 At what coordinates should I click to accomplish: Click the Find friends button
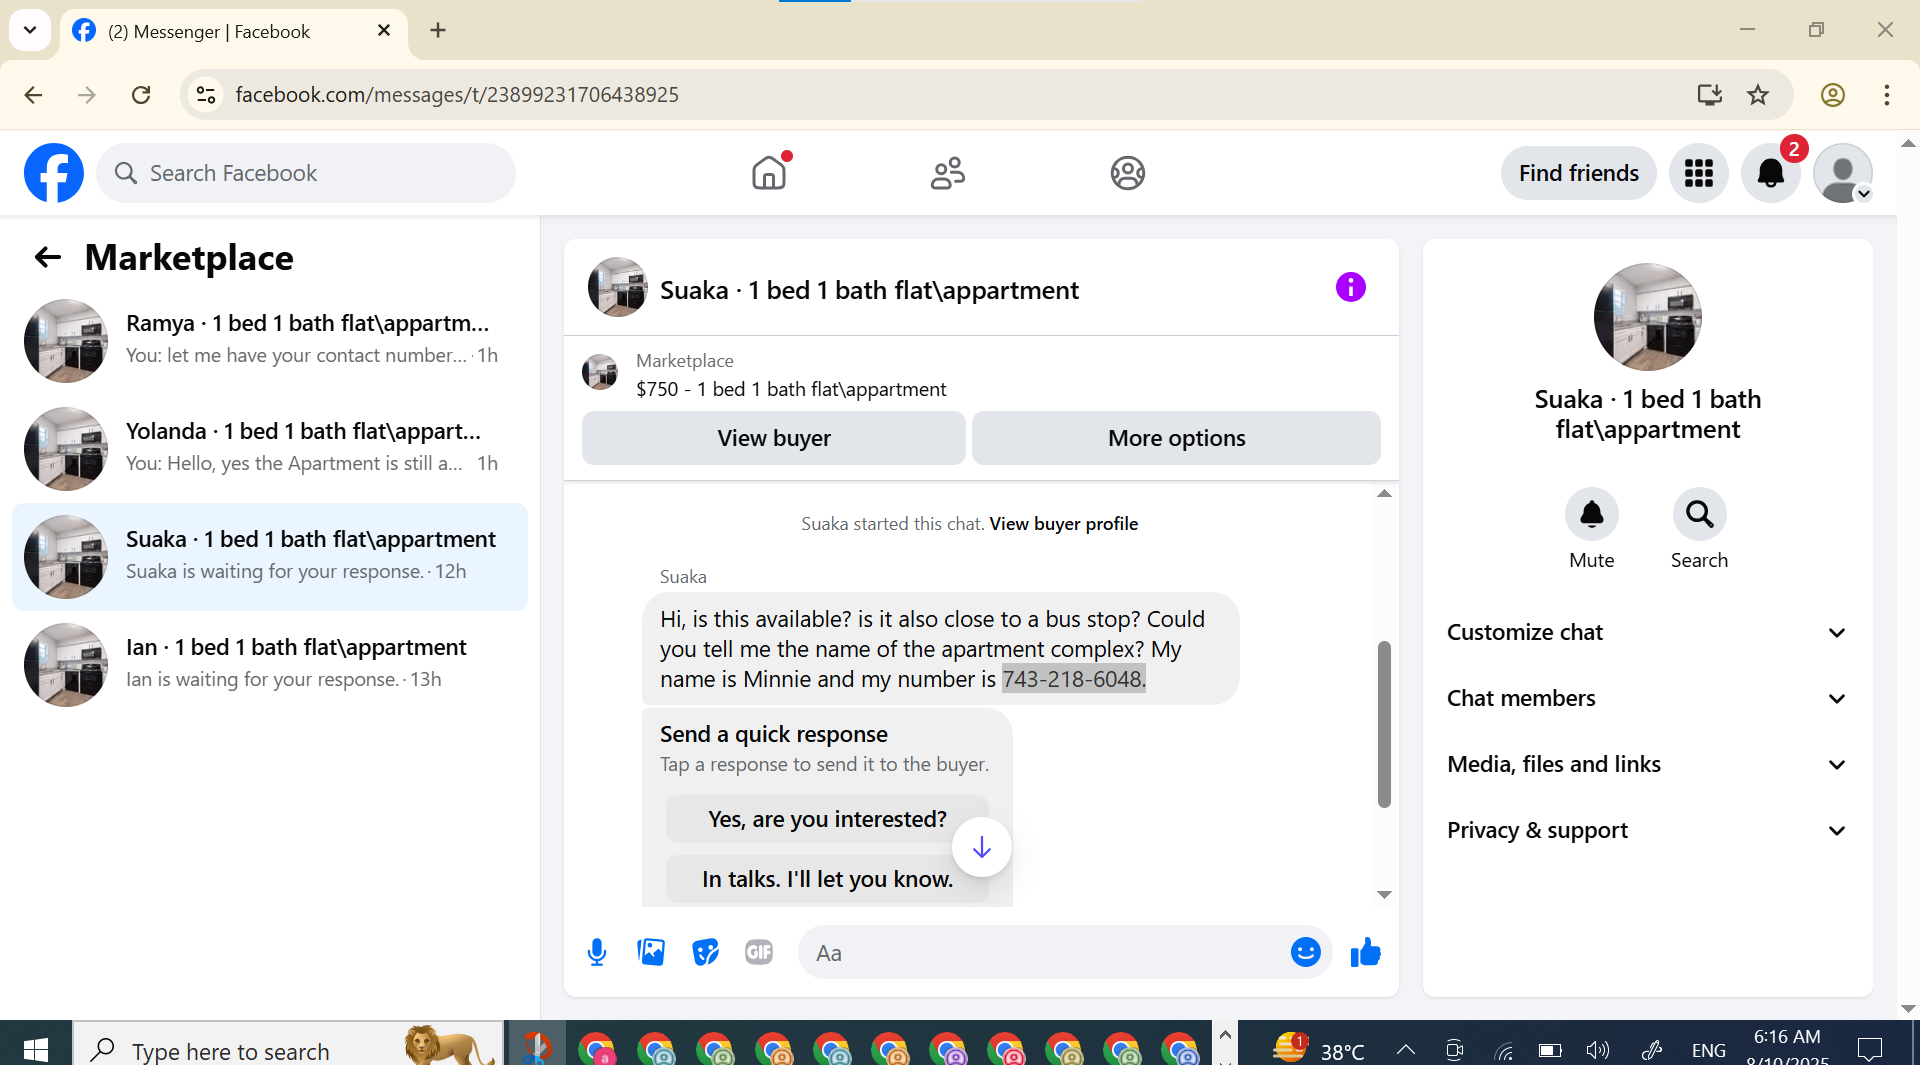click(x=1578, y=173)
